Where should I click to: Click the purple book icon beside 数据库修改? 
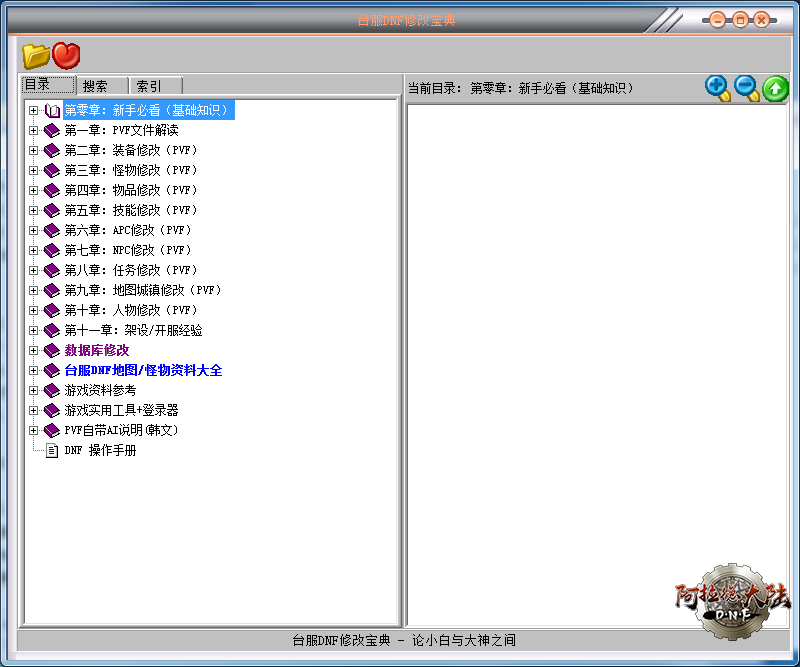(52, 351)
